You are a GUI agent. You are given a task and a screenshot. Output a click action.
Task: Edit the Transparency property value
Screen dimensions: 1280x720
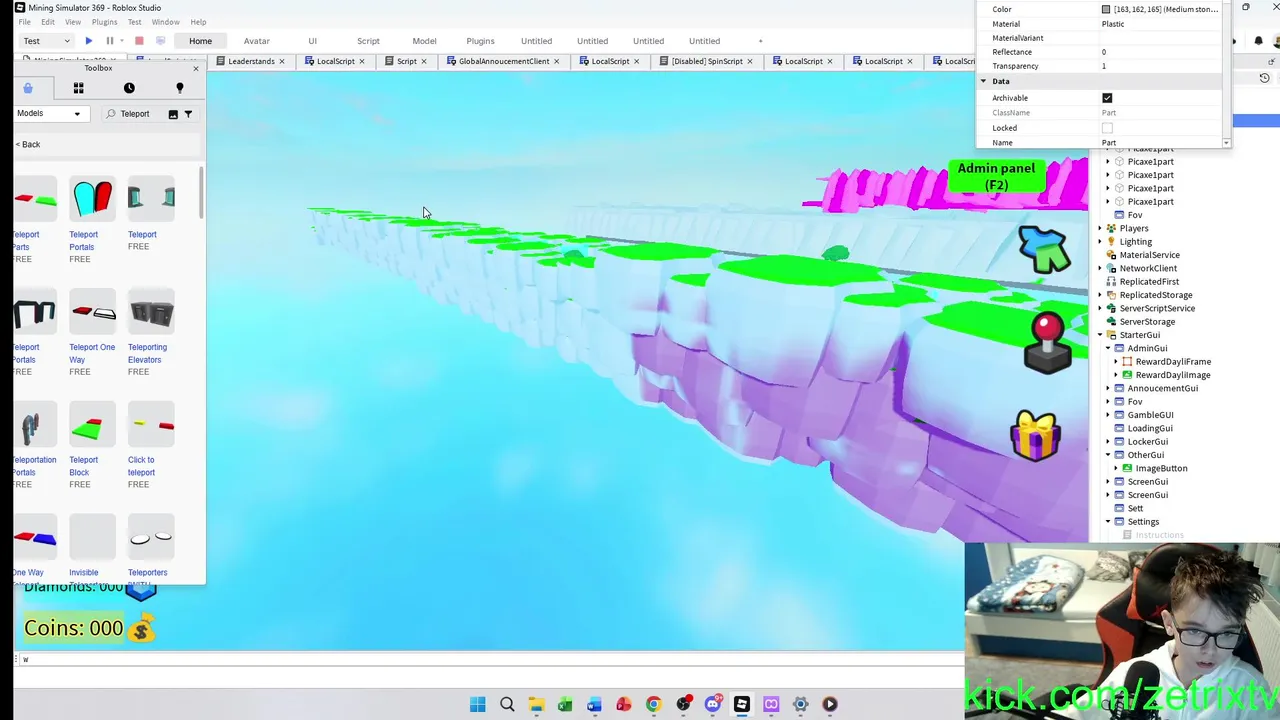tap(1160, 66)
